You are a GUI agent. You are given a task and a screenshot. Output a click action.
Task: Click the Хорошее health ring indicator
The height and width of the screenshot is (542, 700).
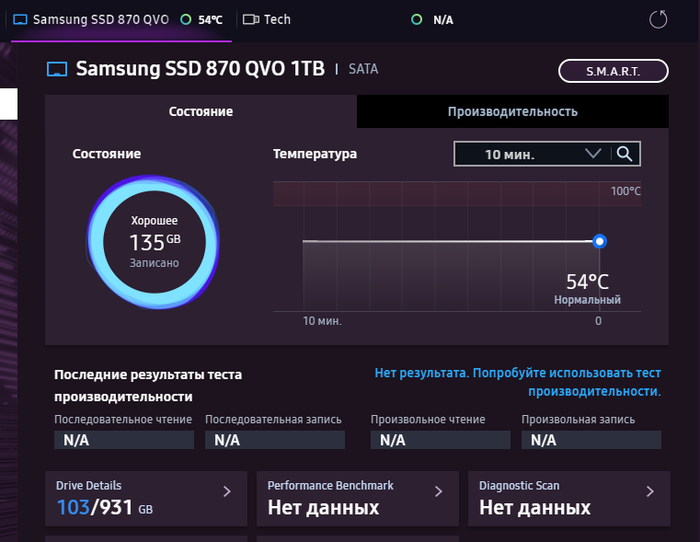(154, 242)
